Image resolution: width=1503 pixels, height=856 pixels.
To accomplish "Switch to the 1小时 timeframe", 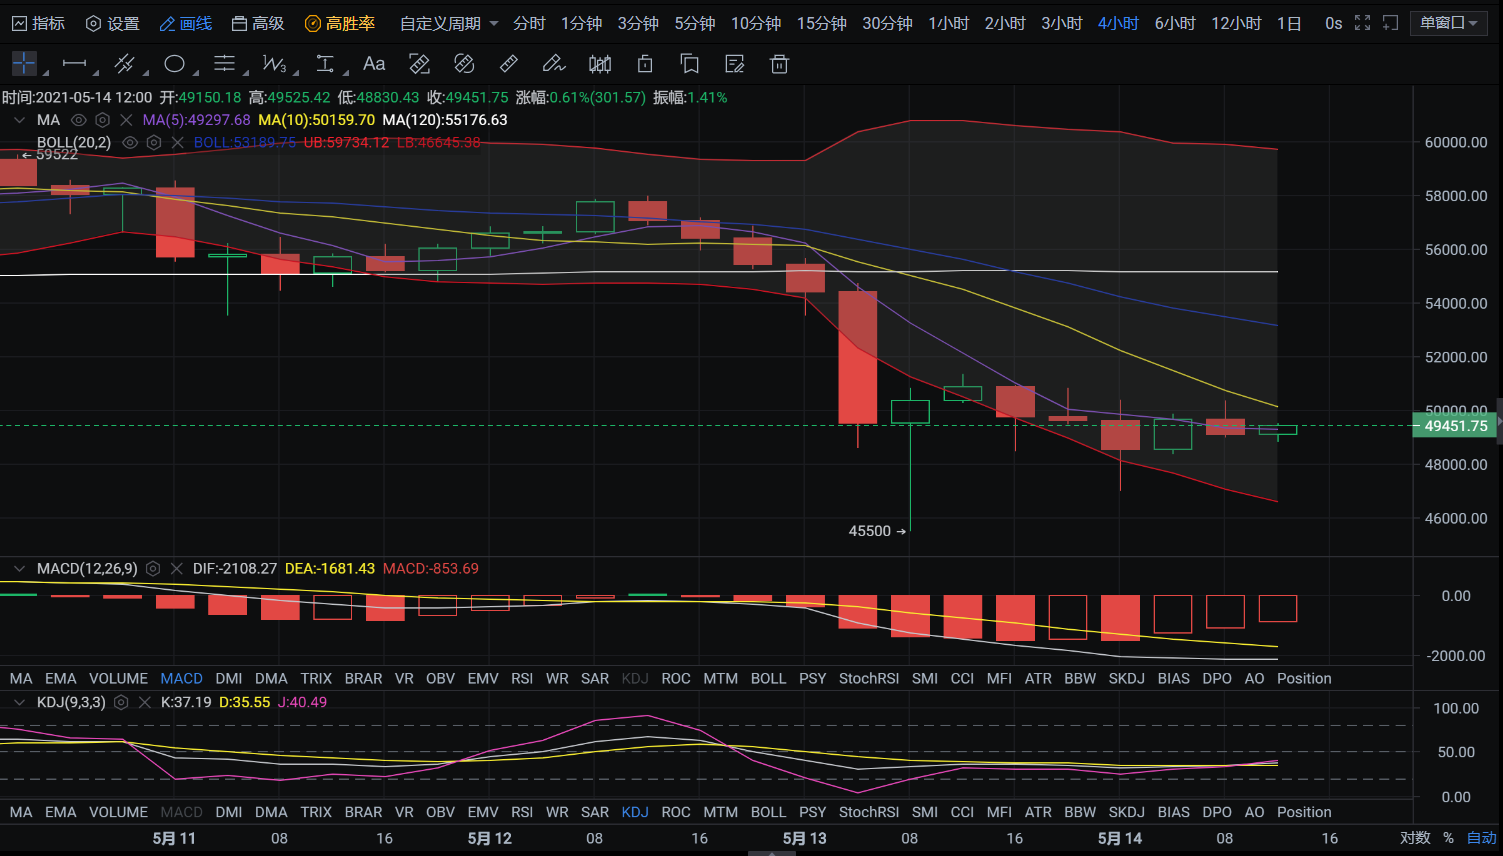I will coord(948,23).
